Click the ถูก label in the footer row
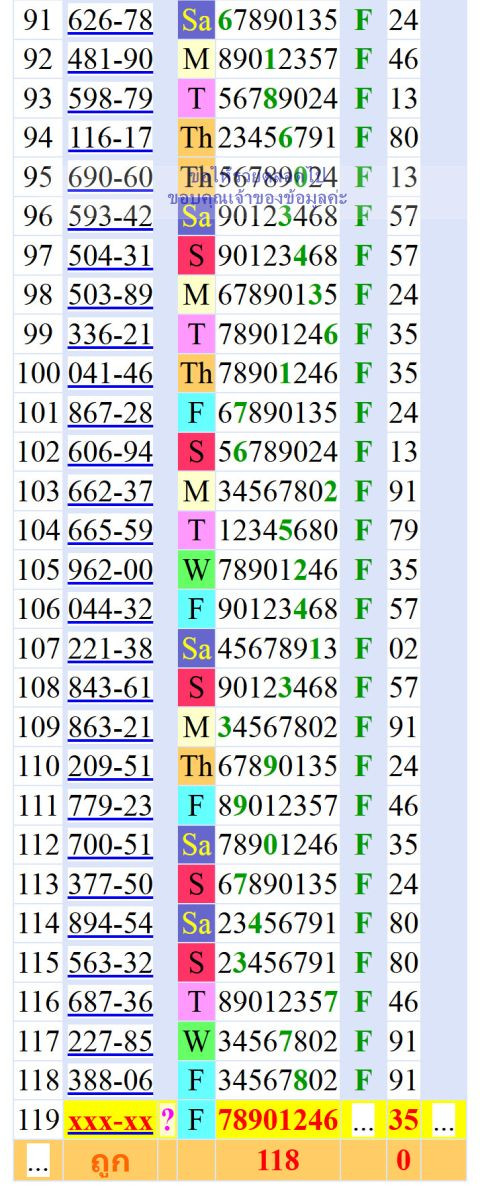Image resolution: width=480 pixels, height=1189 pixels. [x=108, y=1160]
